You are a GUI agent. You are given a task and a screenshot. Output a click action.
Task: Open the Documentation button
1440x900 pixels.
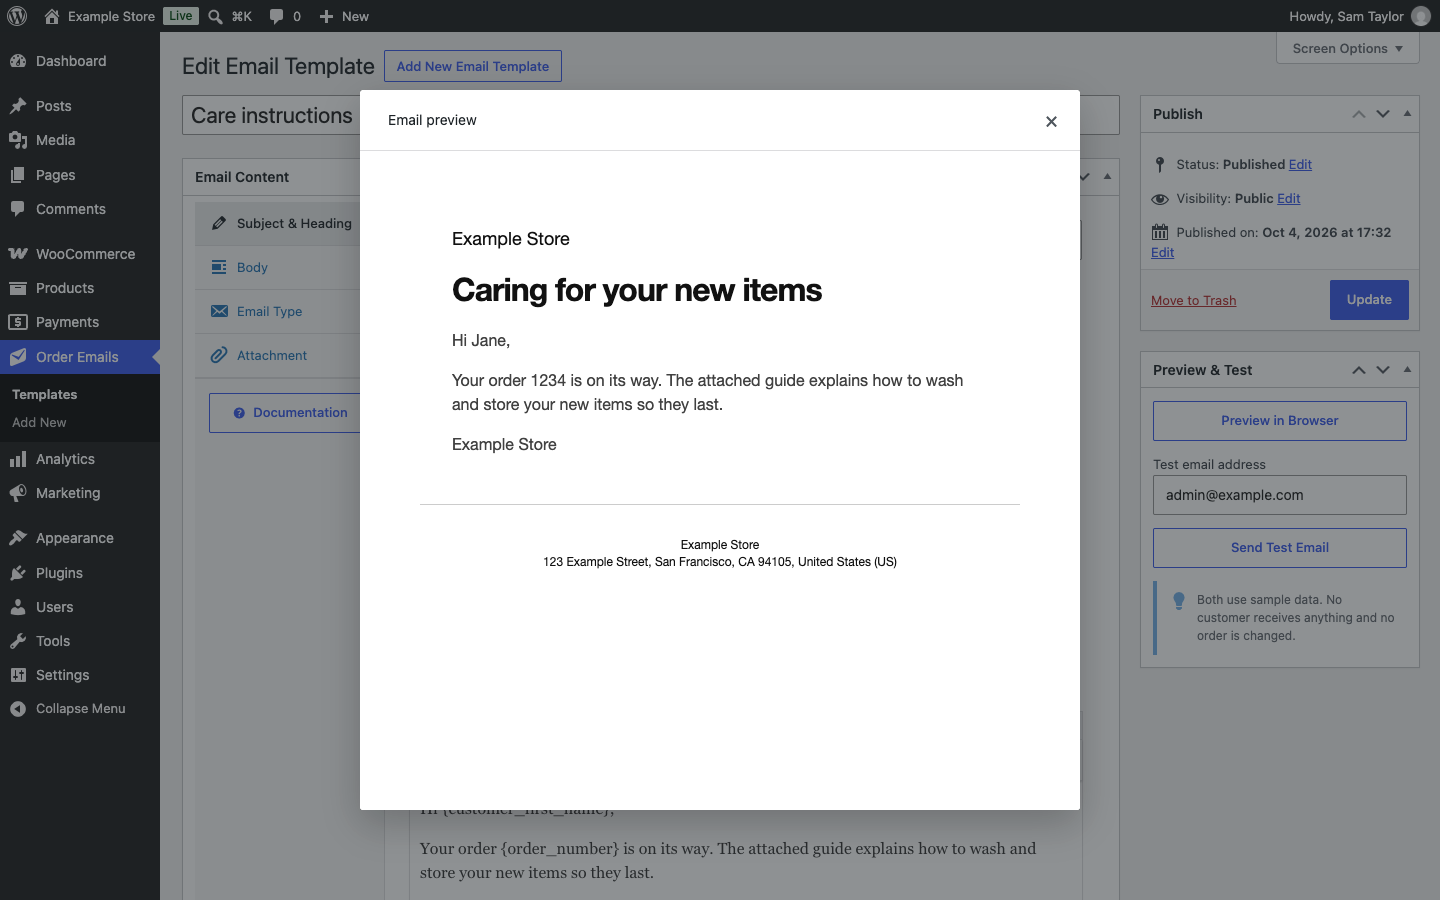(285, 413)
